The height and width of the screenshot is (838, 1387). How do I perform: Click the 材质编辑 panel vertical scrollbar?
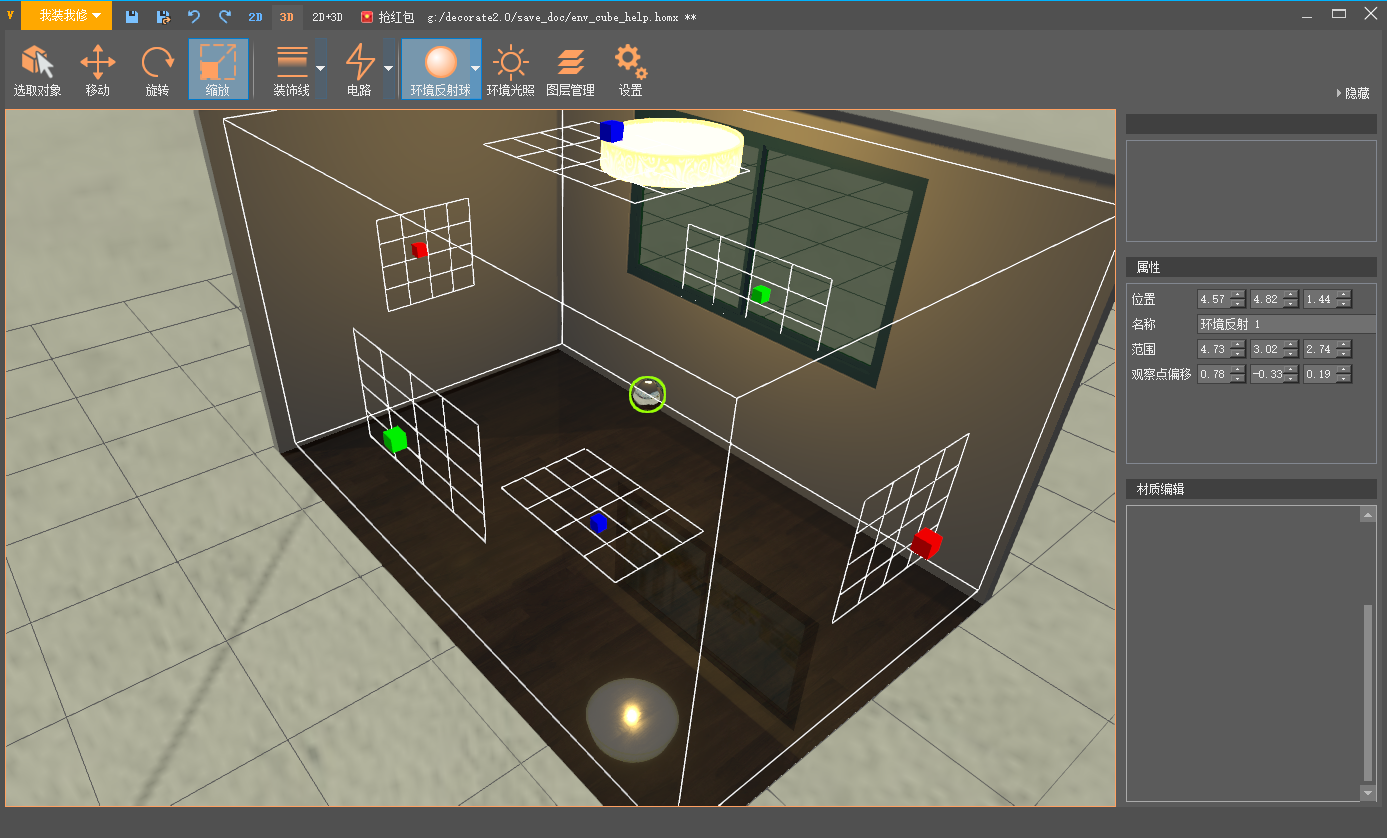pos(1368,692)
